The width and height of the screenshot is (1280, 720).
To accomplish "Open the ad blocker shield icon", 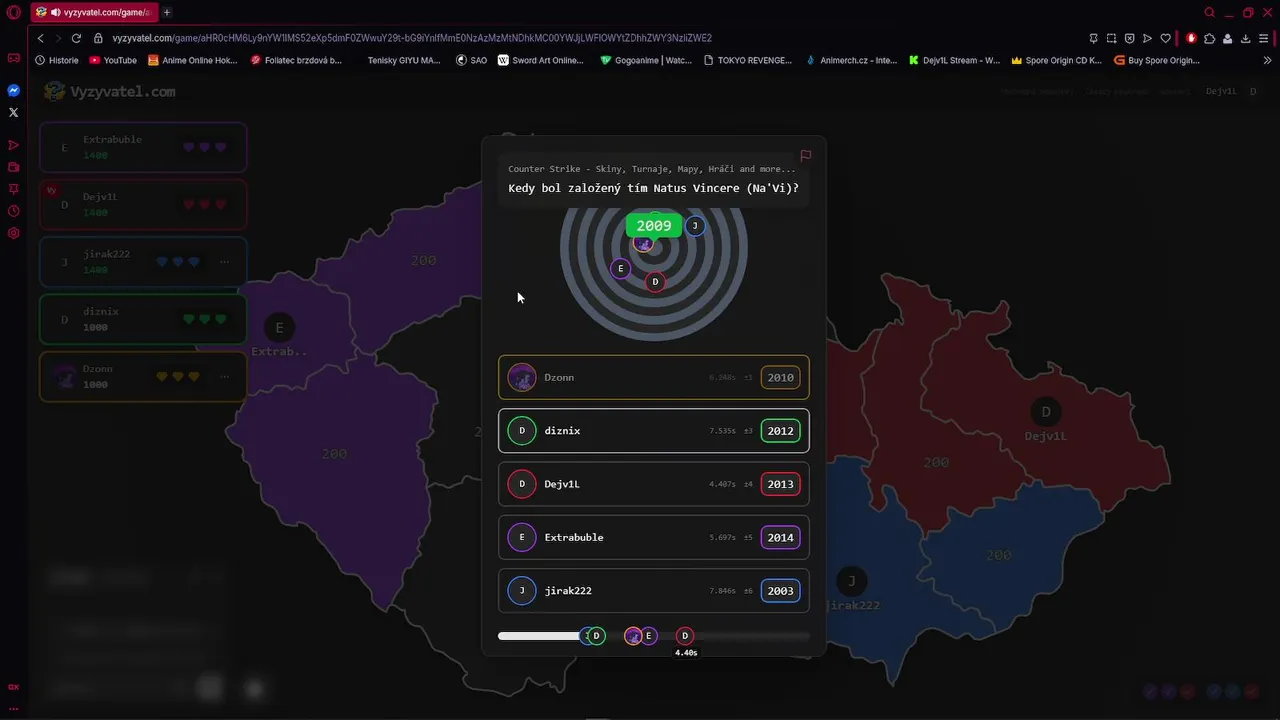I will click(x=1129, y=38).
